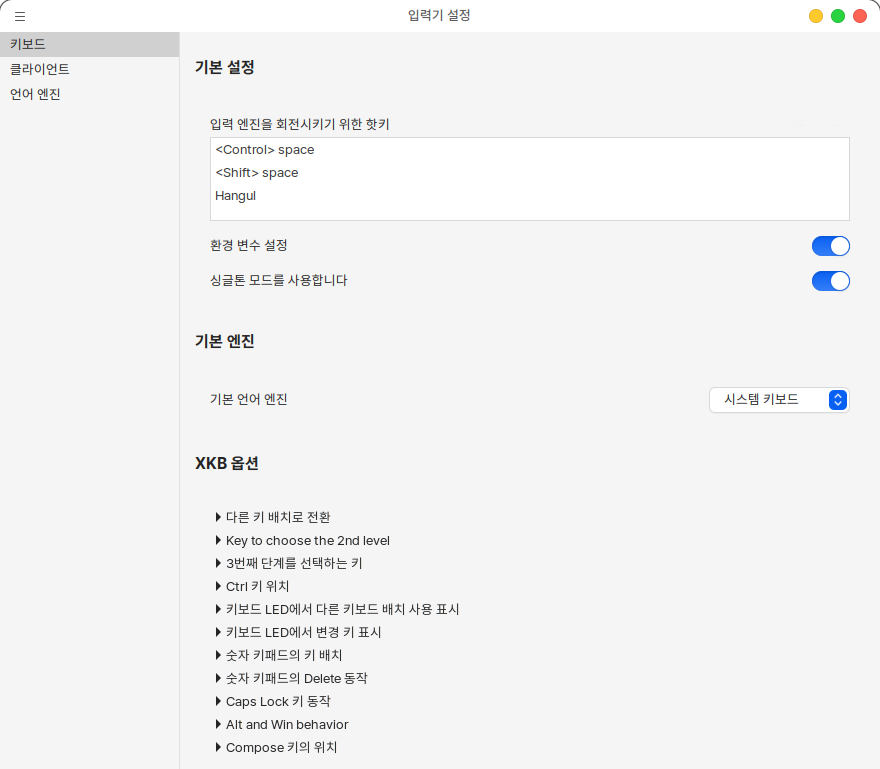This screenshot has width=880, height=769.
Task: Click the green maximize window button
Action: [838, 16]
